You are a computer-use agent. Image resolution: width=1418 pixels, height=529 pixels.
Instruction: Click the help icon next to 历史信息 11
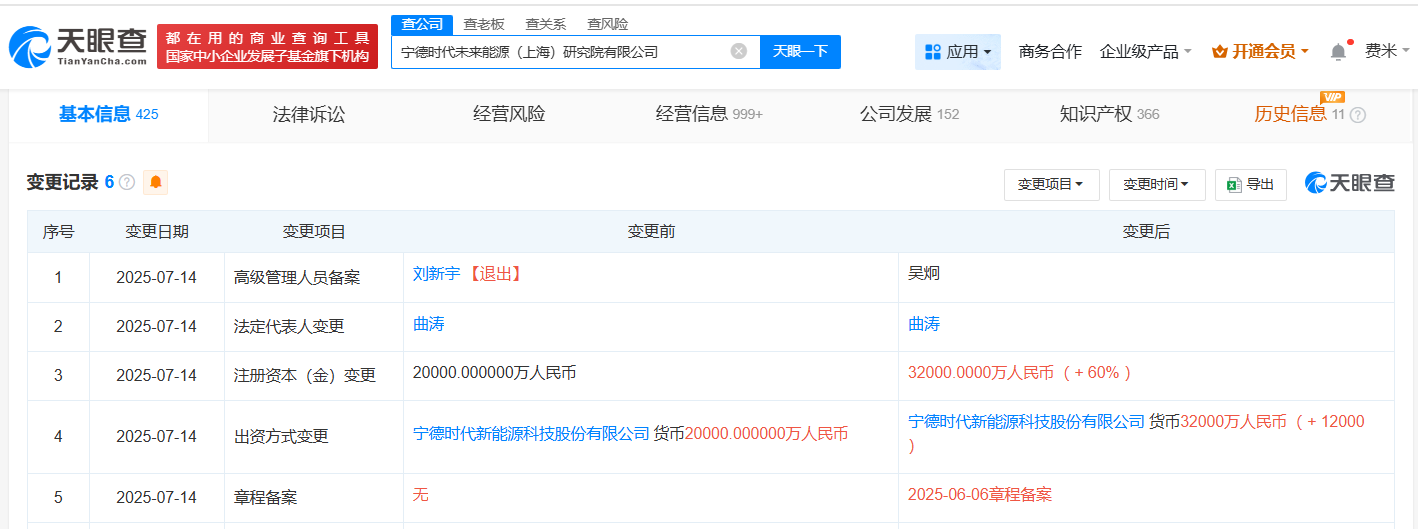tap(1357, 115)
